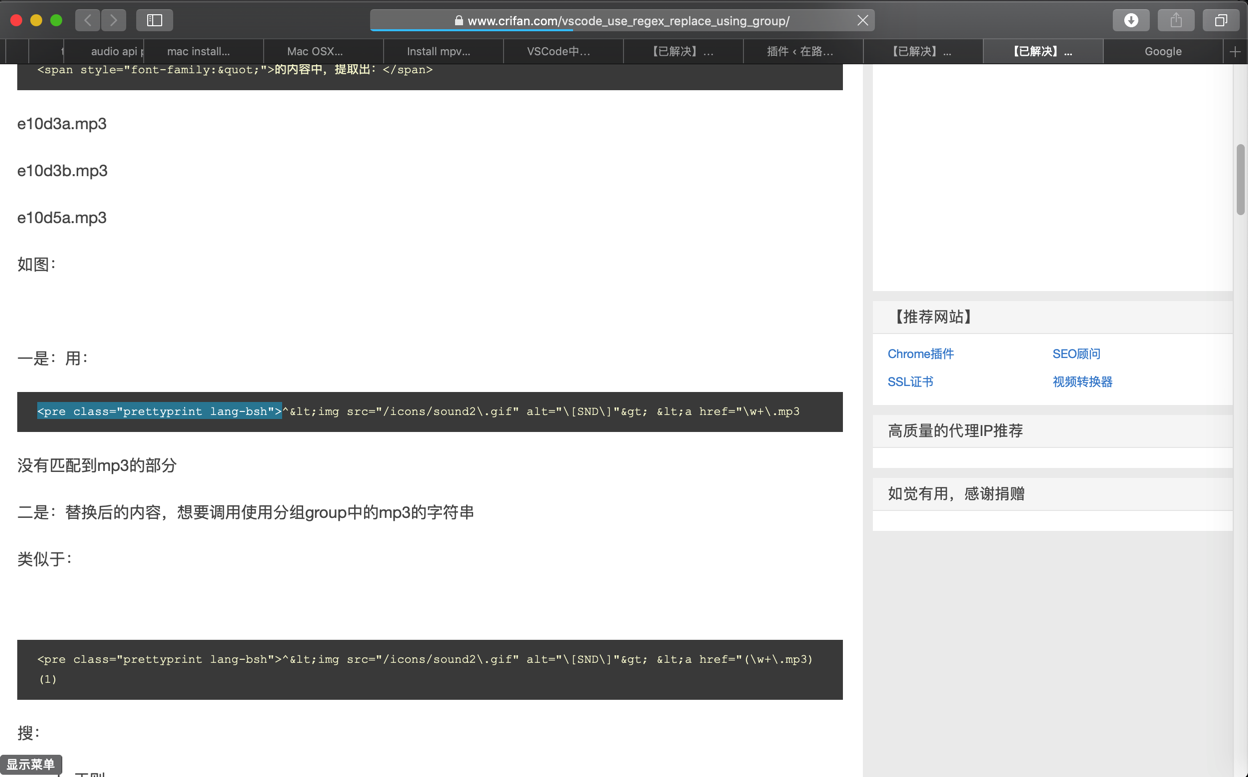
Task: Click the text 没有匹配到mp3的部分
Action: 97,465
